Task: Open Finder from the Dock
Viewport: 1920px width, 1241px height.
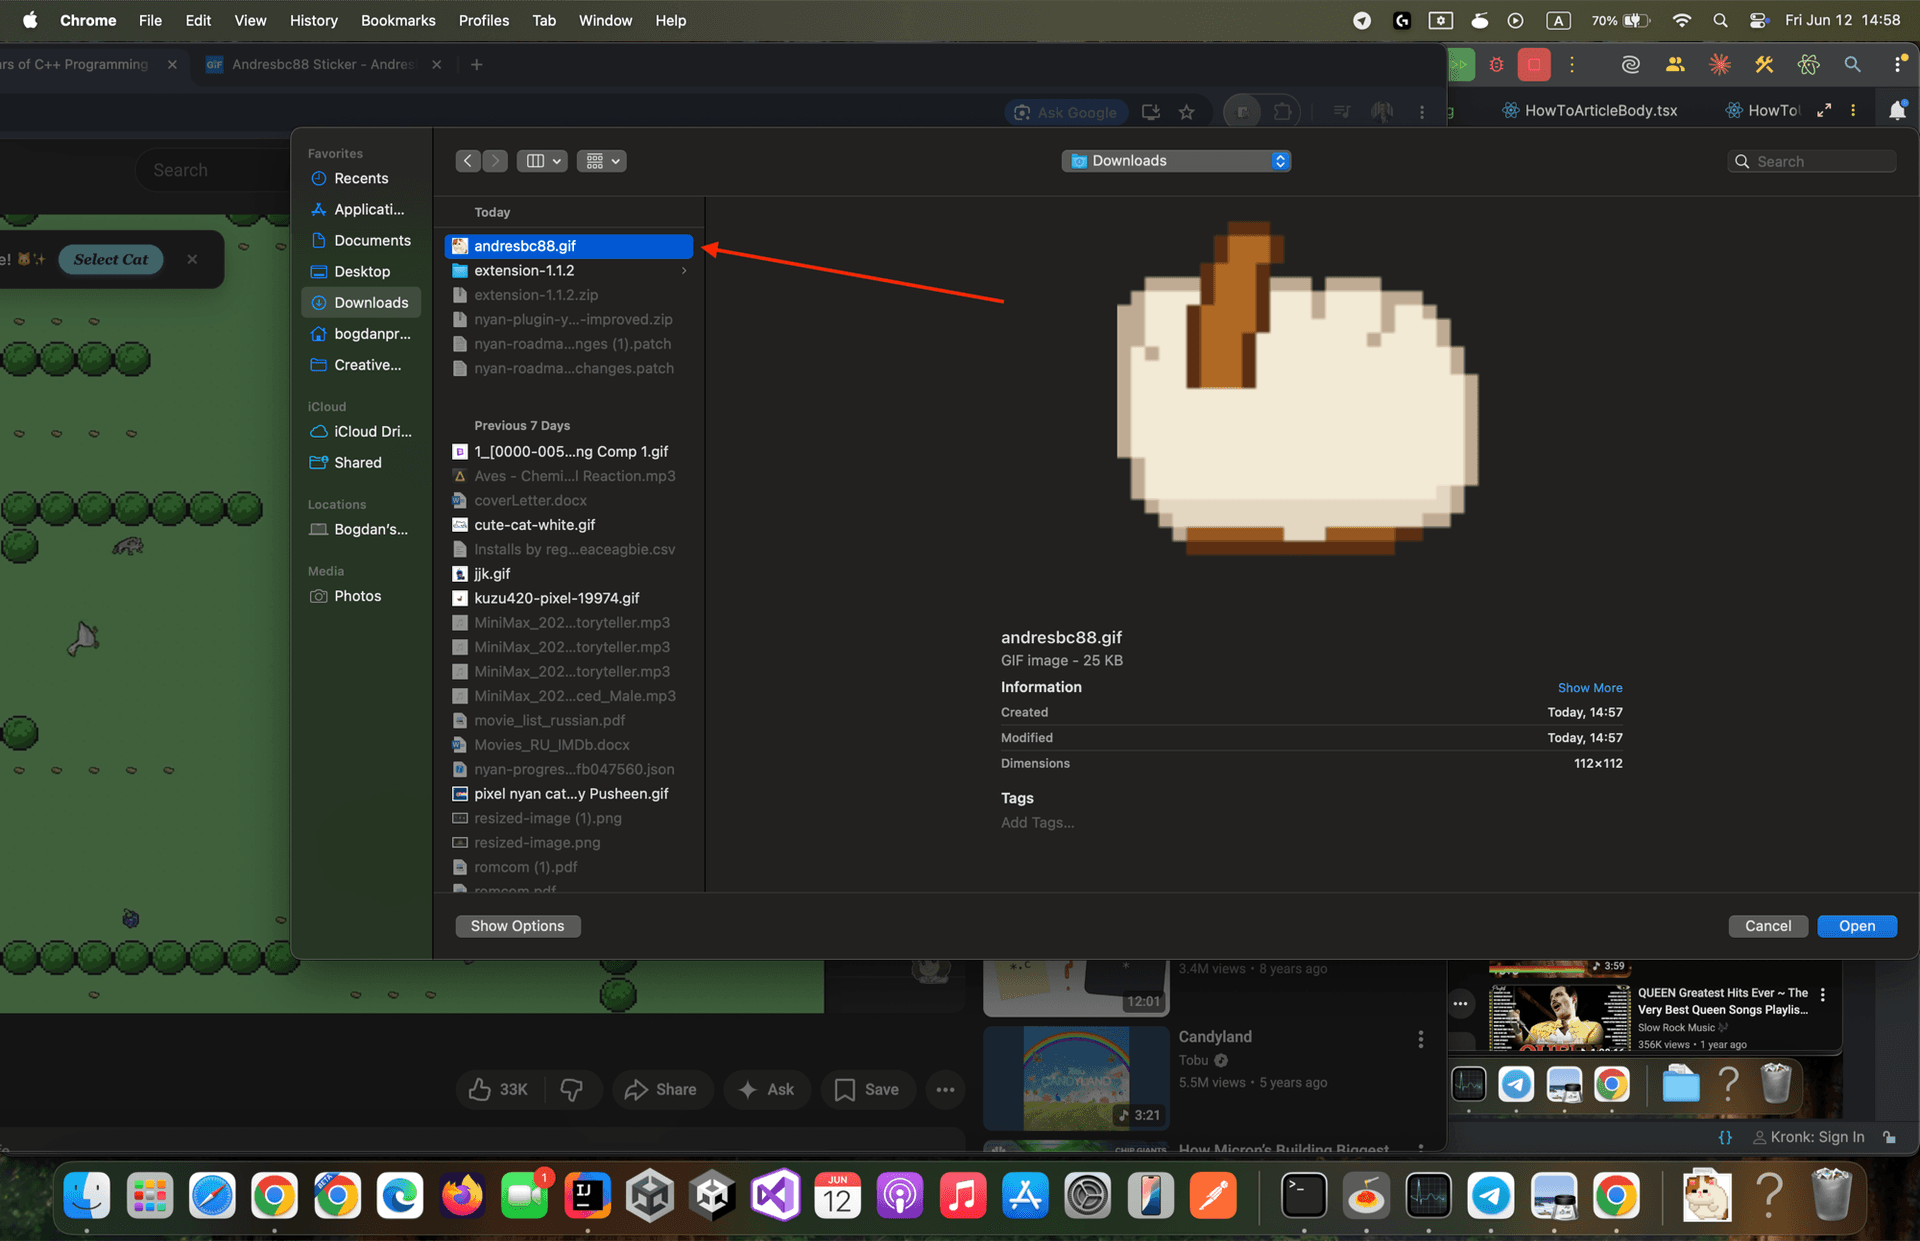Action: 87,1195
